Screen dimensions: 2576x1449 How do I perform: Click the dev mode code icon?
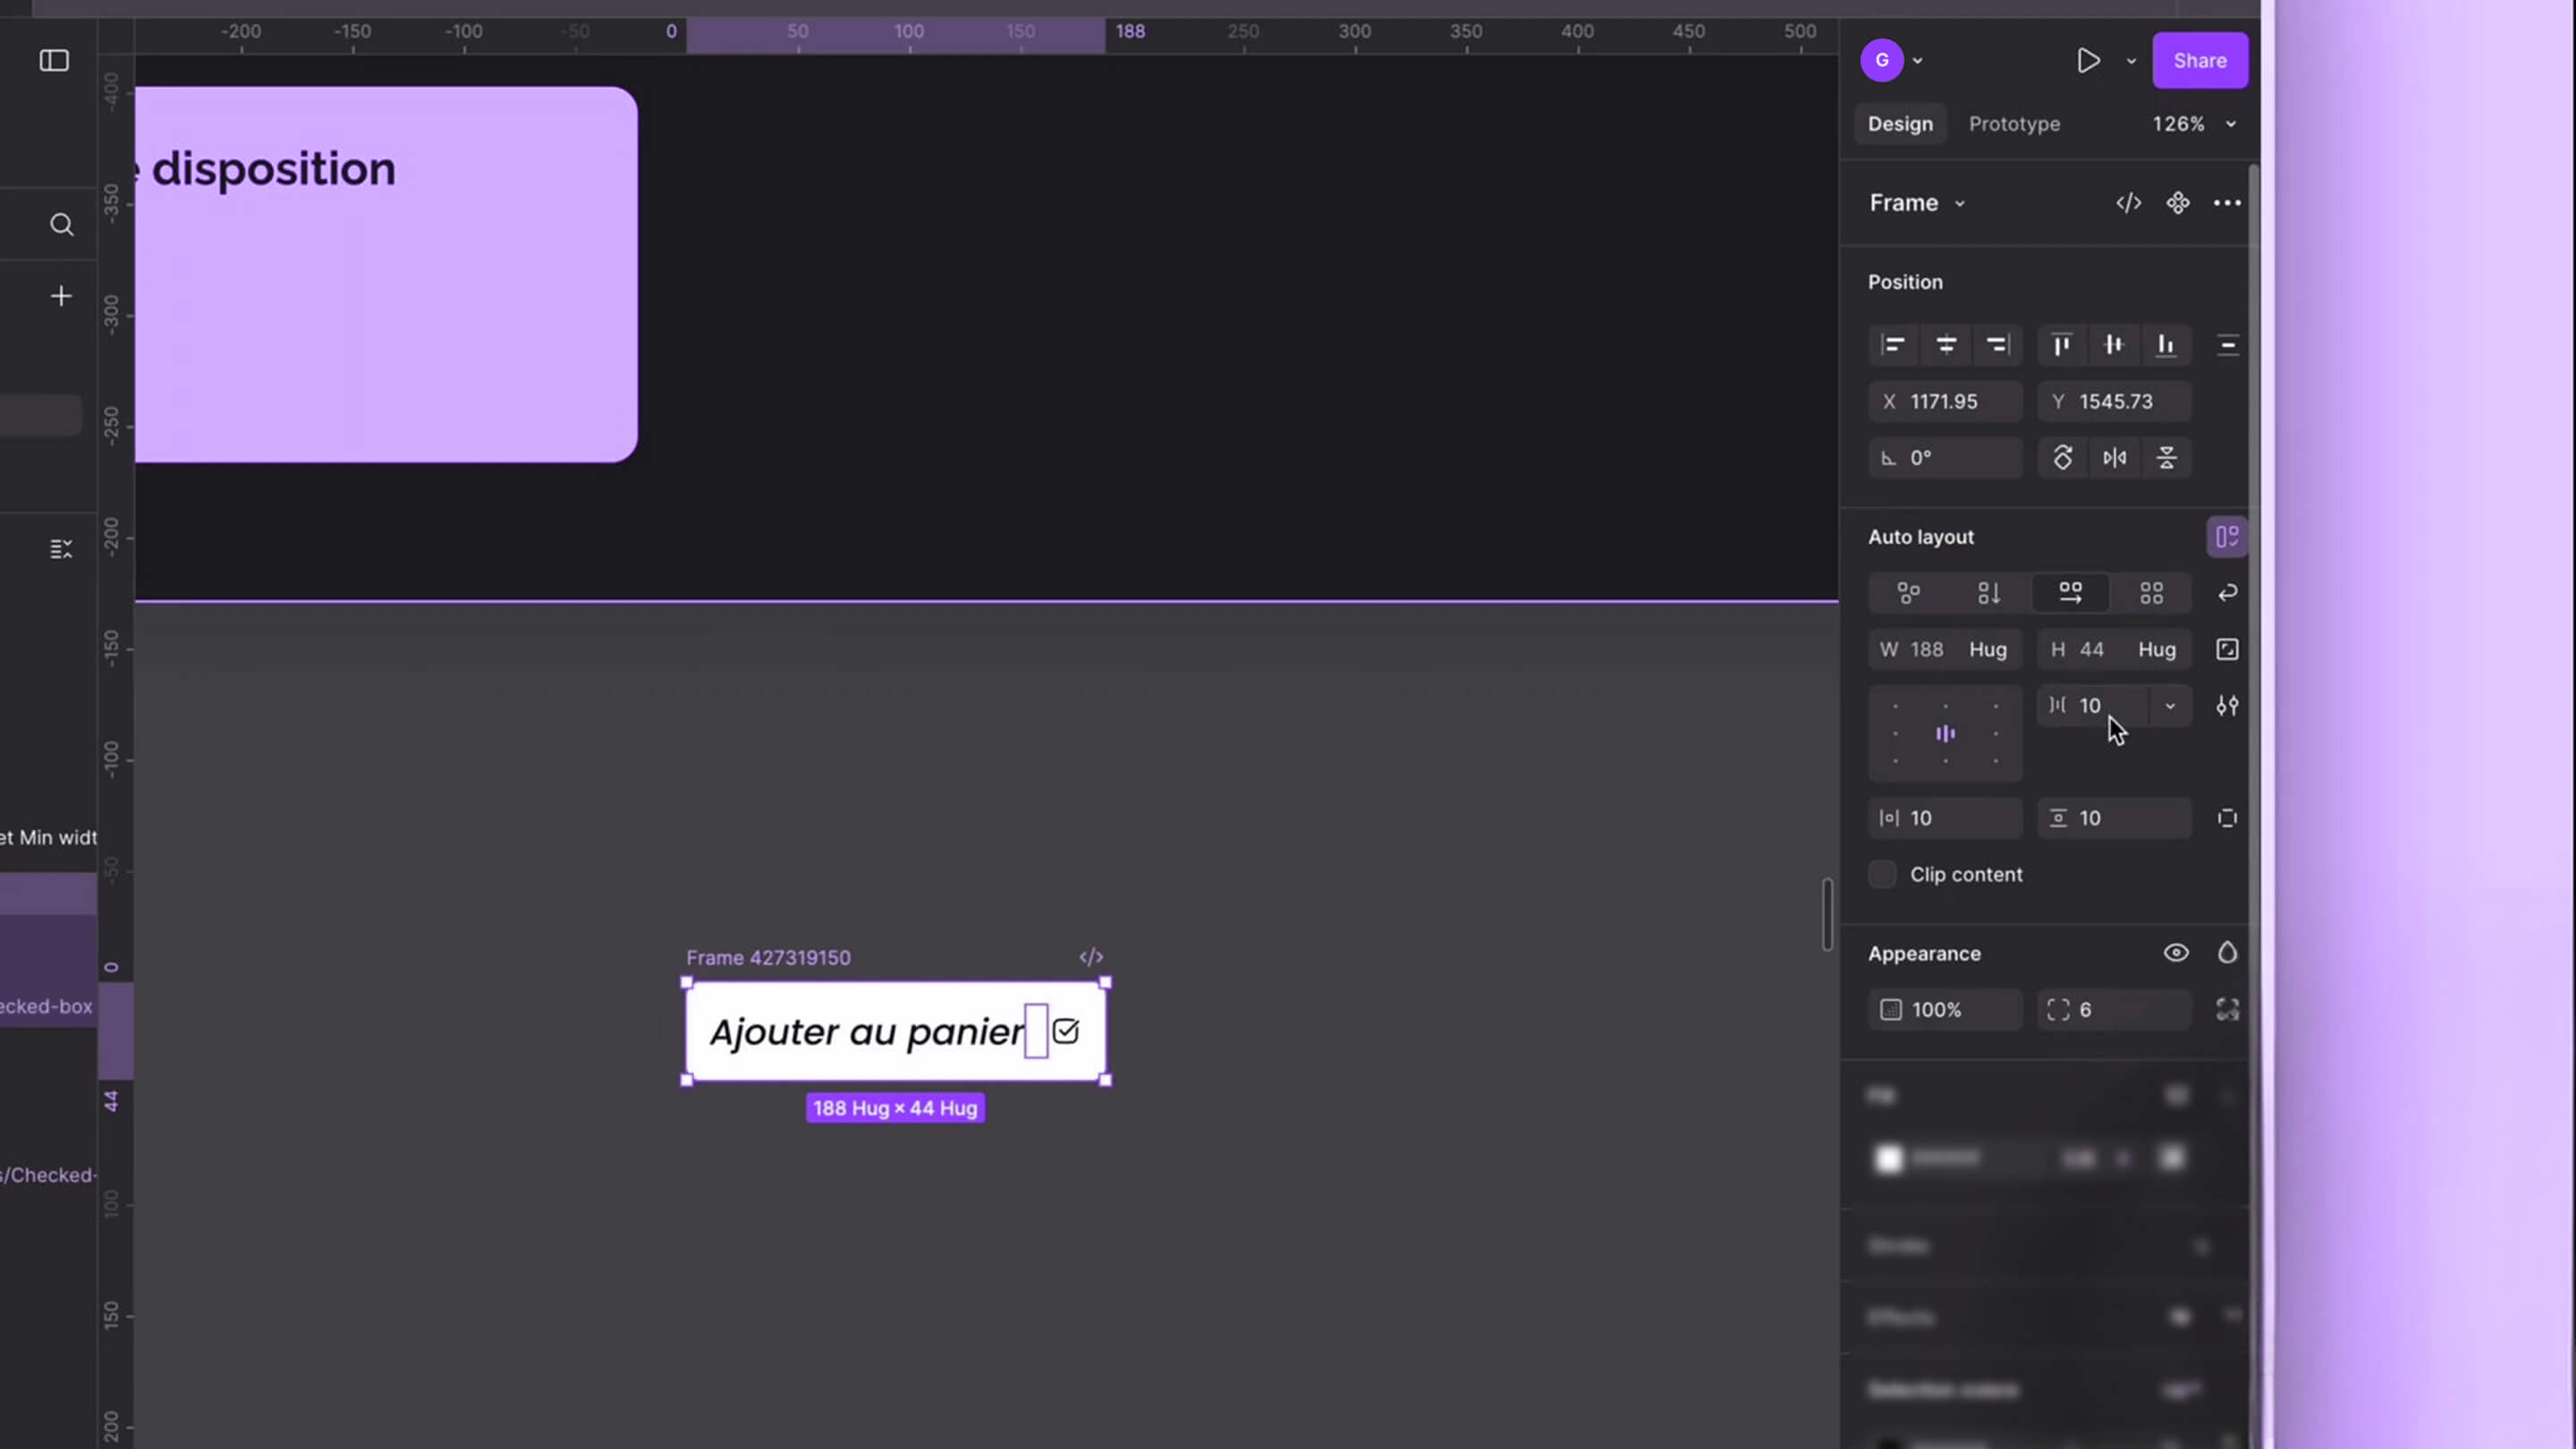[x=2128, y=203]
